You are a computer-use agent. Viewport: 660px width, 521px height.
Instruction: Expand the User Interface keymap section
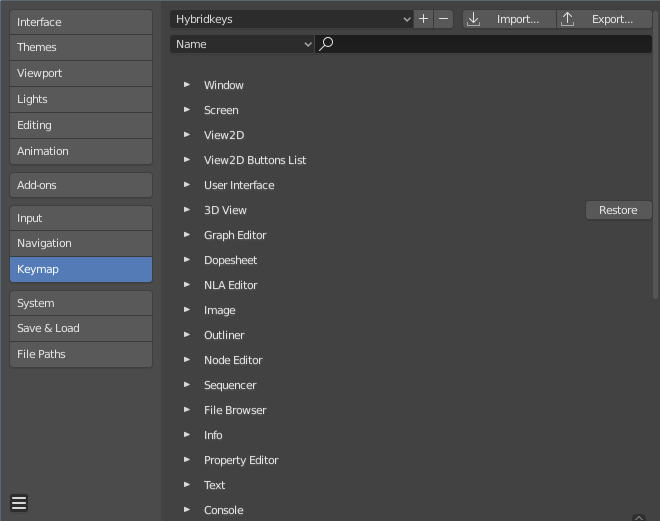tap(187, 185)
